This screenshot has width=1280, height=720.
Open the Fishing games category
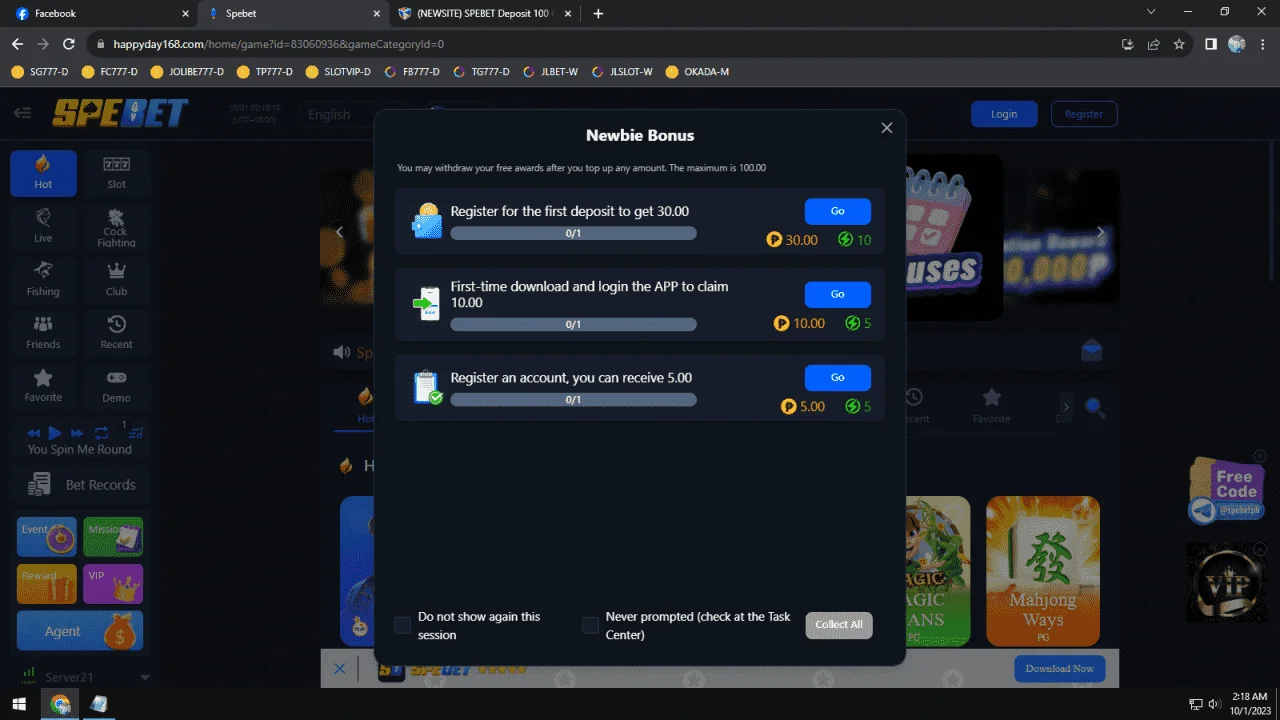click(x=43, y=279)
